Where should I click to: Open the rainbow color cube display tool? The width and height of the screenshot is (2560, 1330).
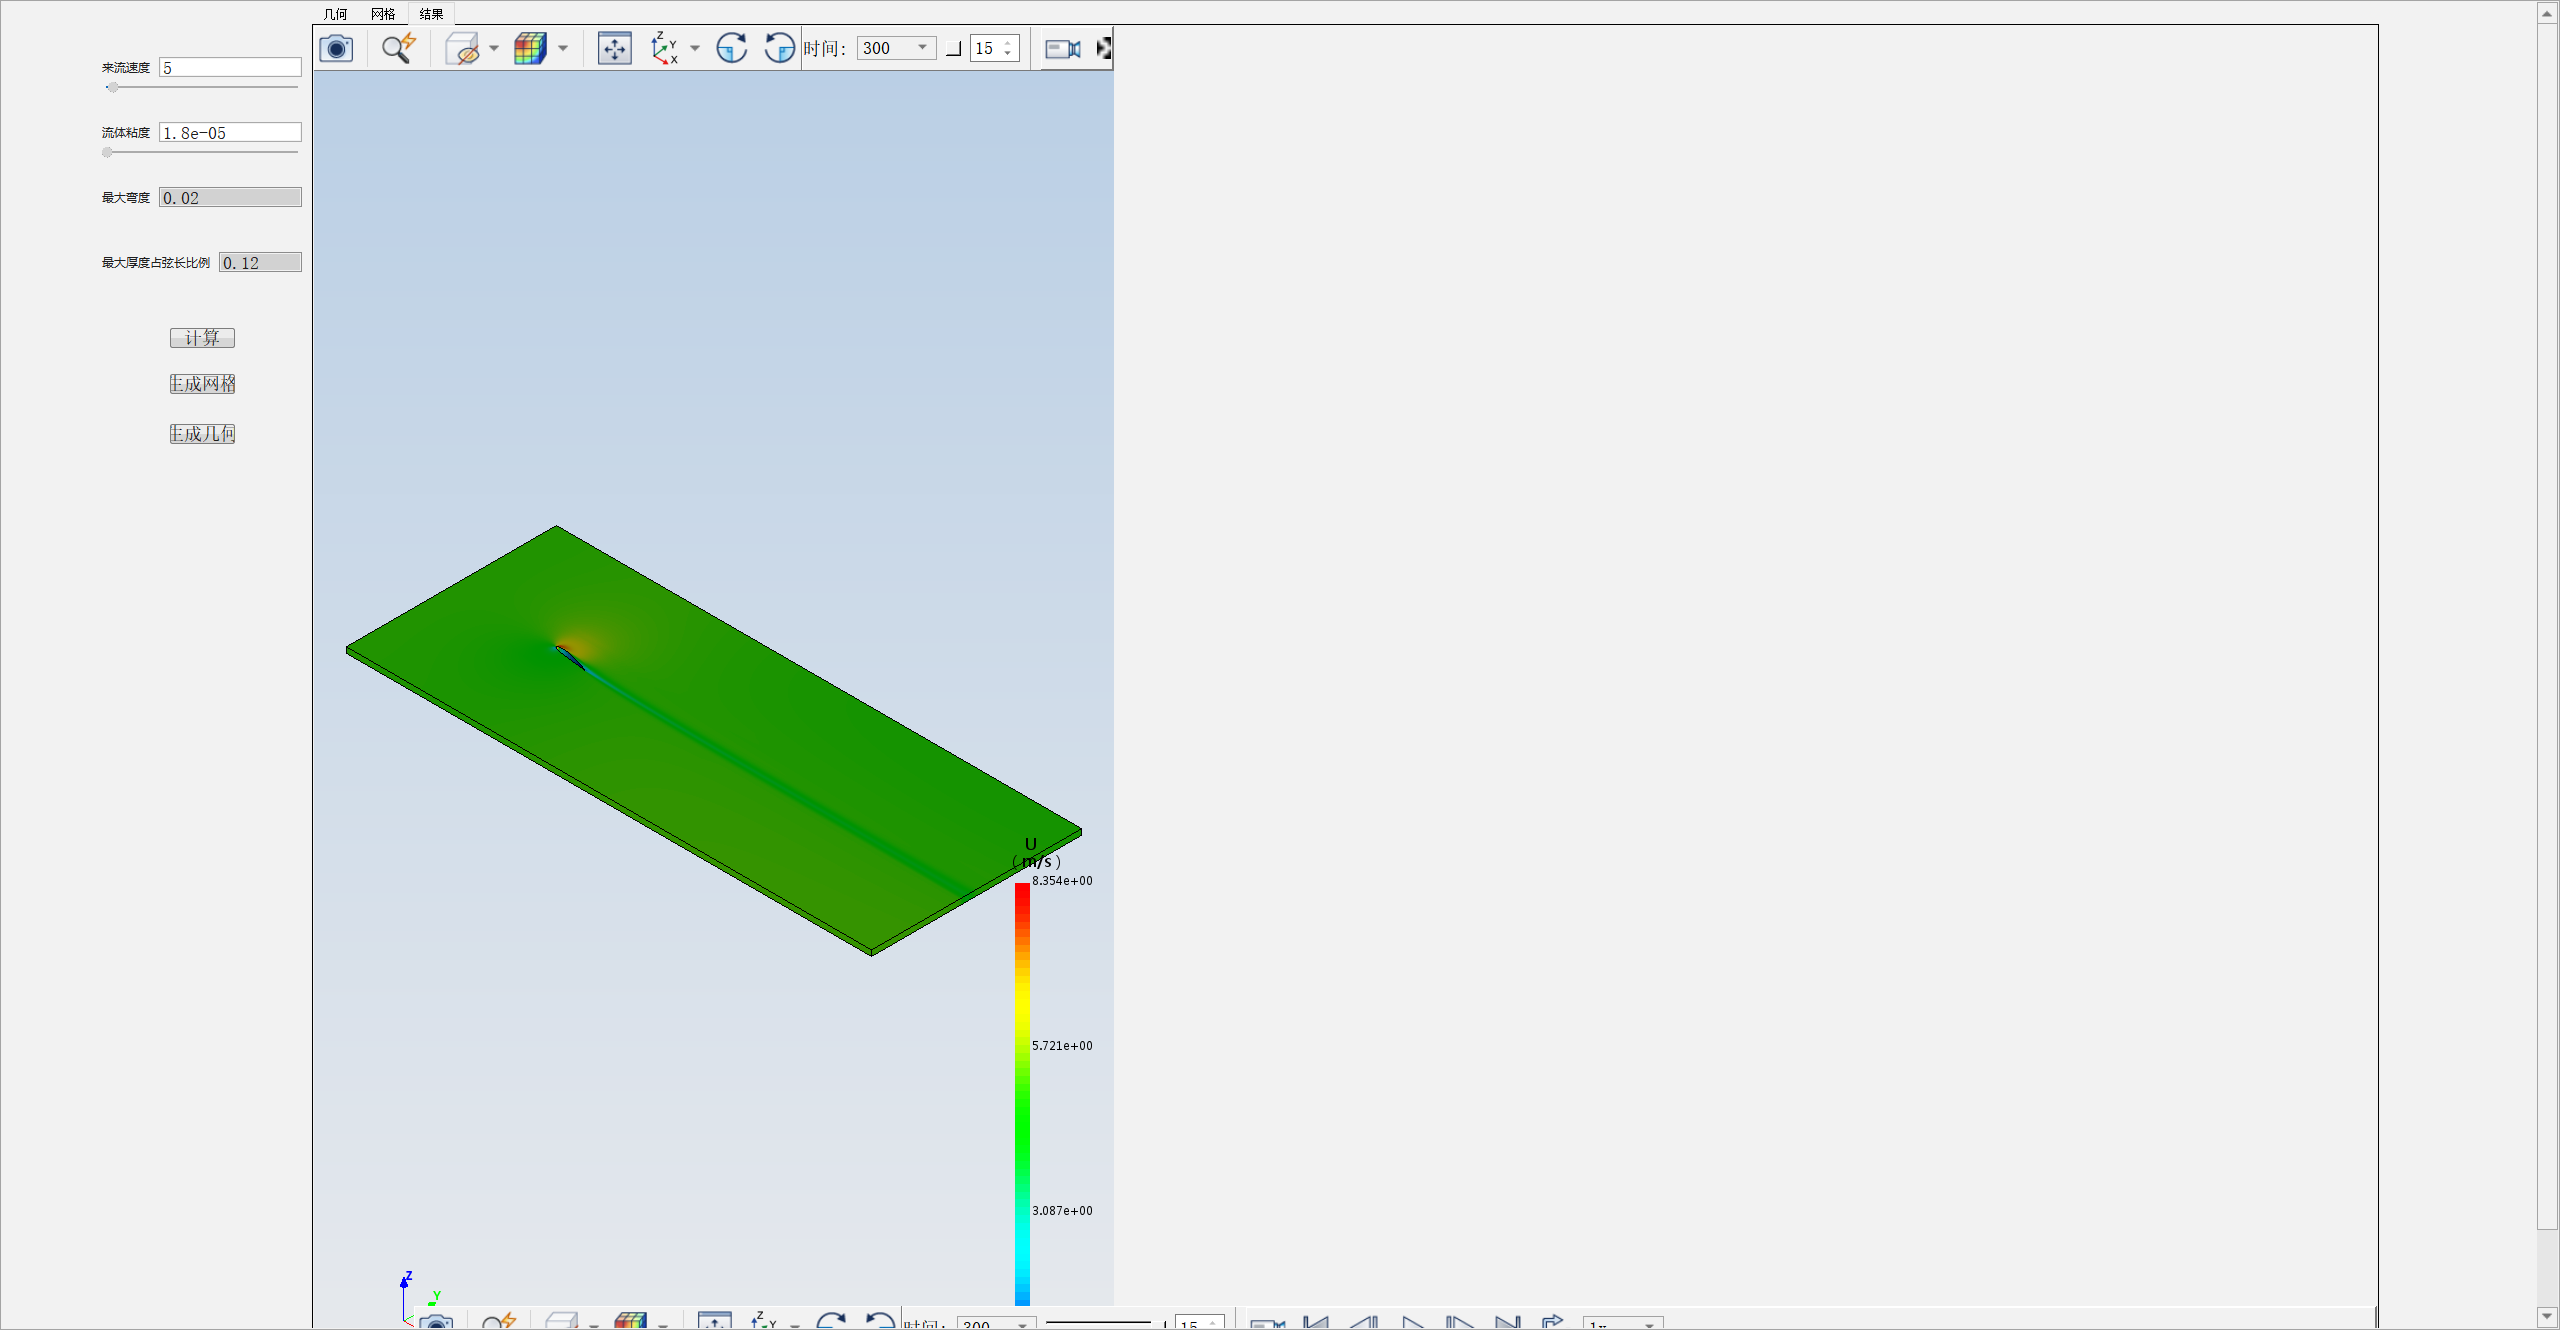point(530,48)
